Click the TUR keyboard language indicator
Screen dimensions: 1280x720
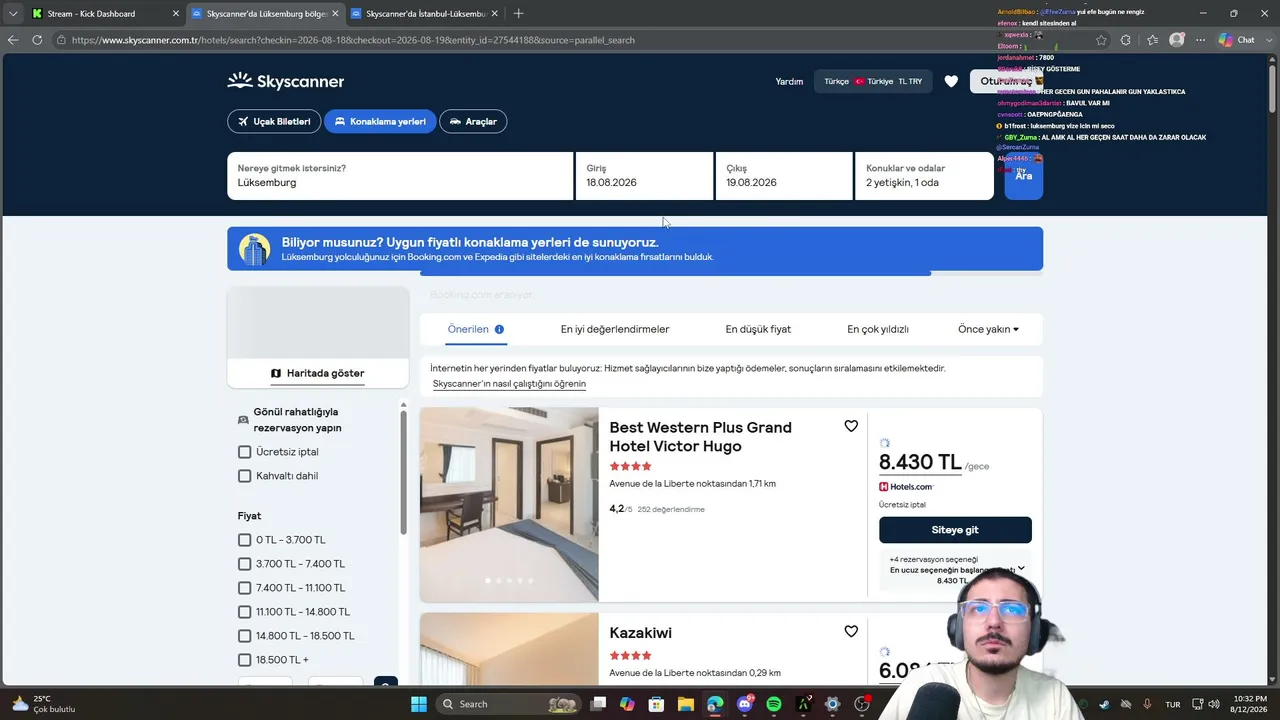click(1172, 704)
